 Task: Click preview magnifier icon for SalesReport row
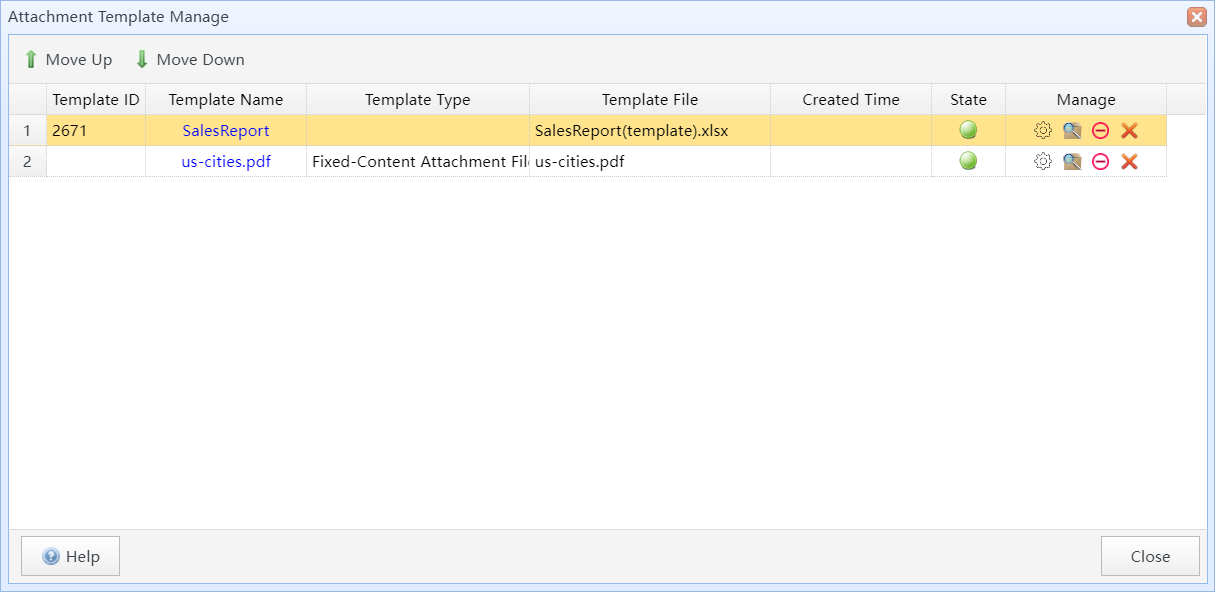(x=1072, y=130)
